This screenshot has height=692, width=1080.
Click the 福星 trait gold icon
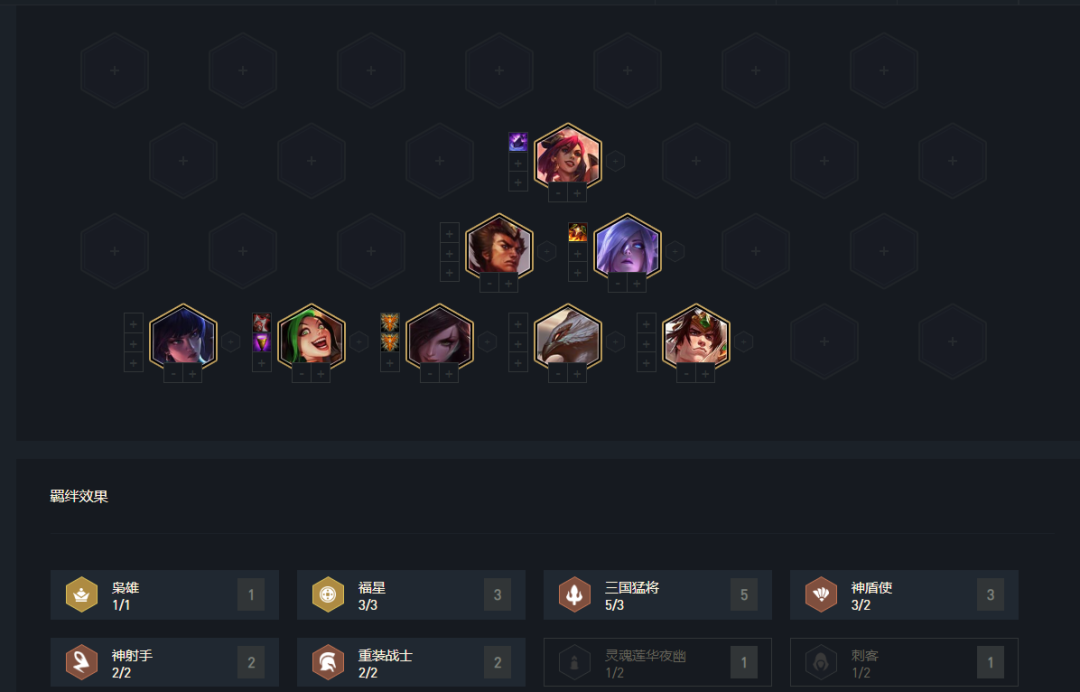point(328,594)
